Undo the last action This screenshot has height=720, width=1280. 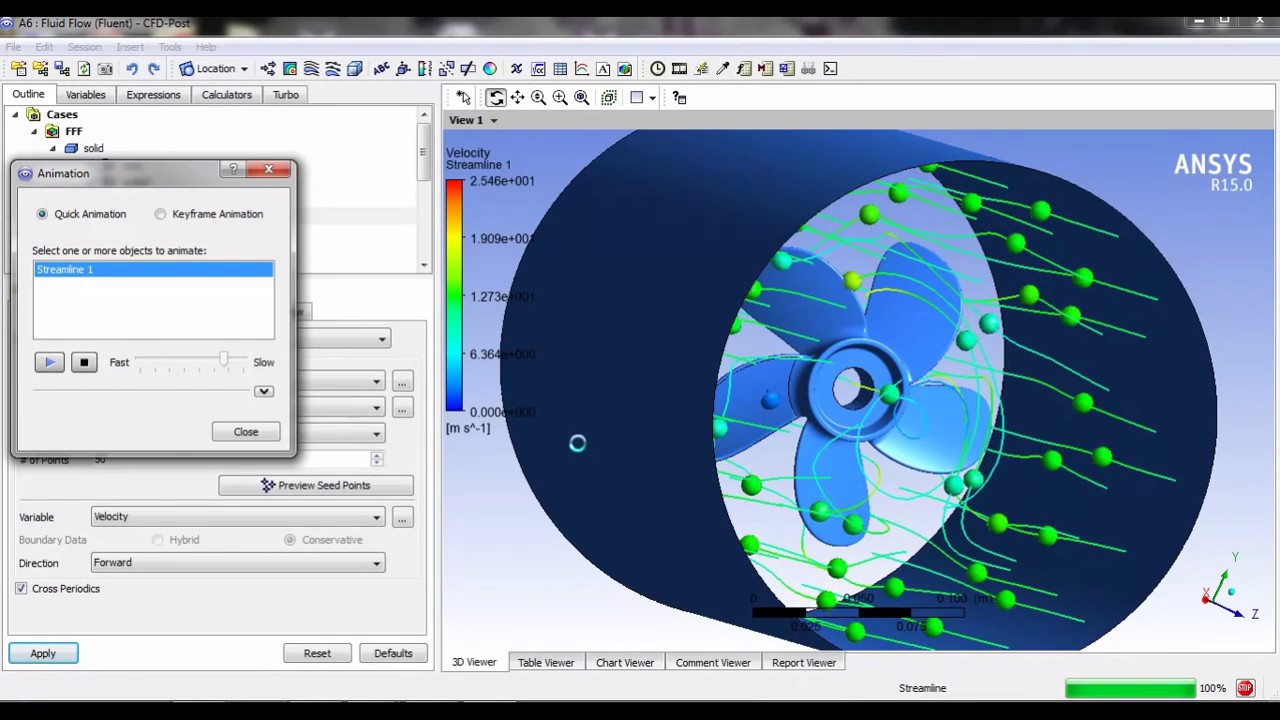(132, 69)
